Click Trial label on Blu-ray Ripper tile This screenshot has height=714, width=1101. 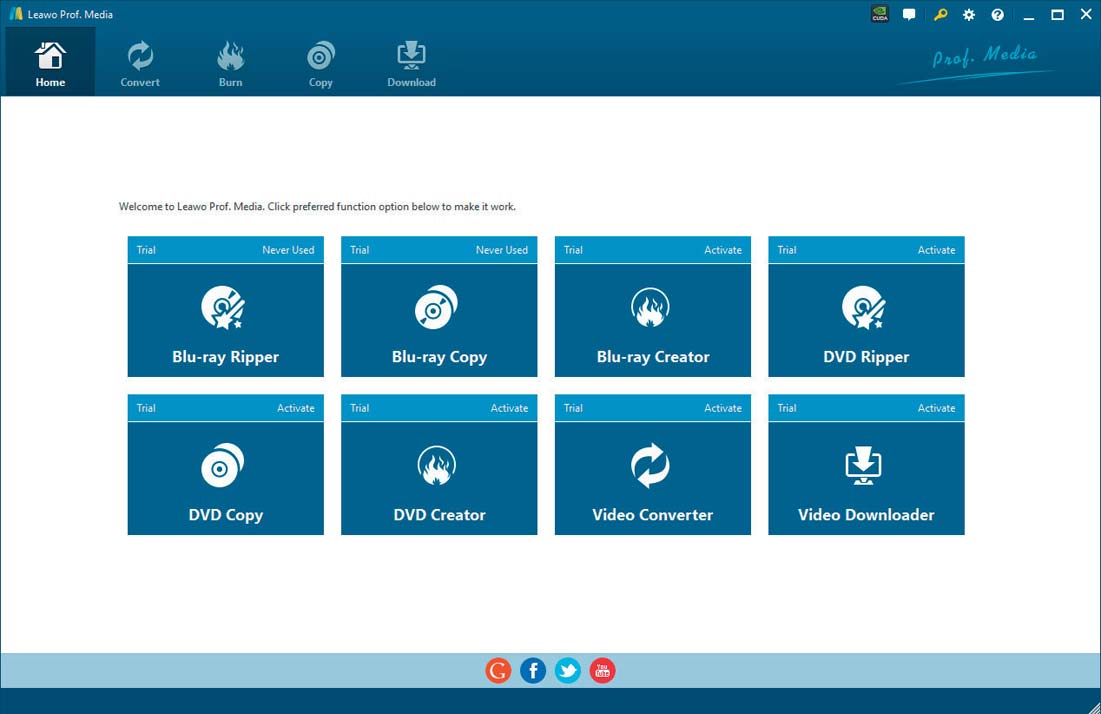click(x=146, y=250)
